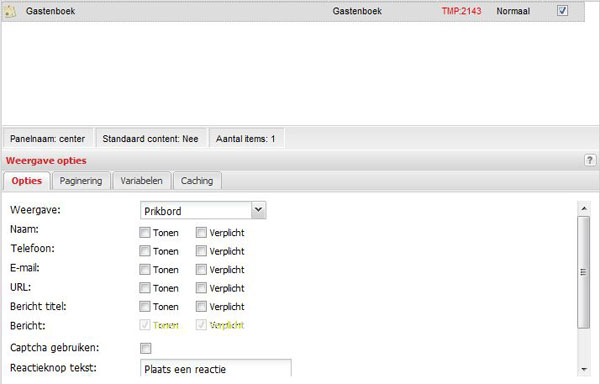Click the Captcha gebruiken label
Image resolution: width=600 pixels, height=384 pixels.
[54, 348]
